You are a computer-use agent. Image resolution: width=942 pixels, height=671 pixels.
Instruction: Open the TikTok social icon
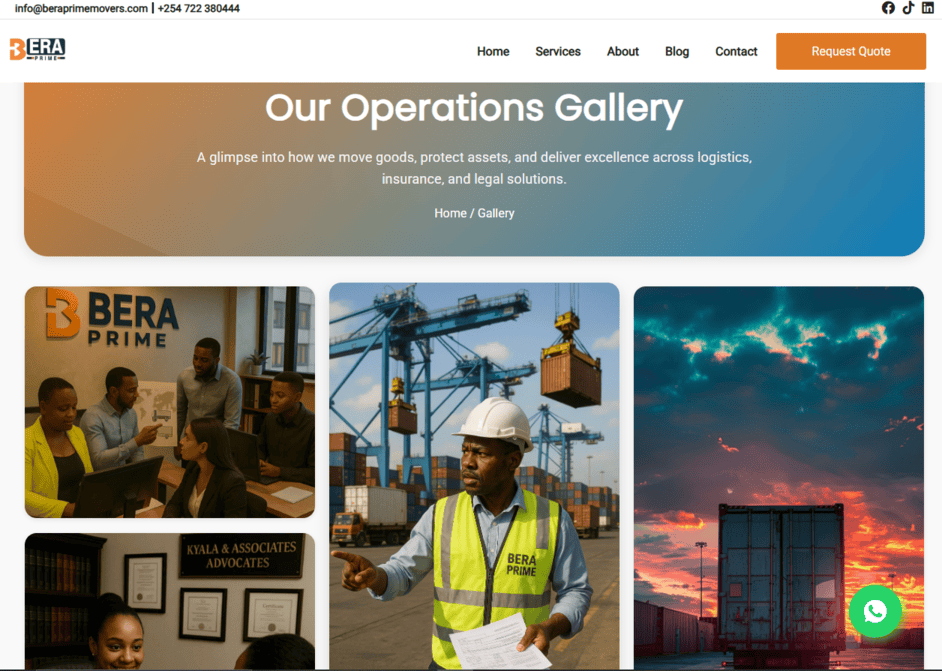[x=908, y=8]
